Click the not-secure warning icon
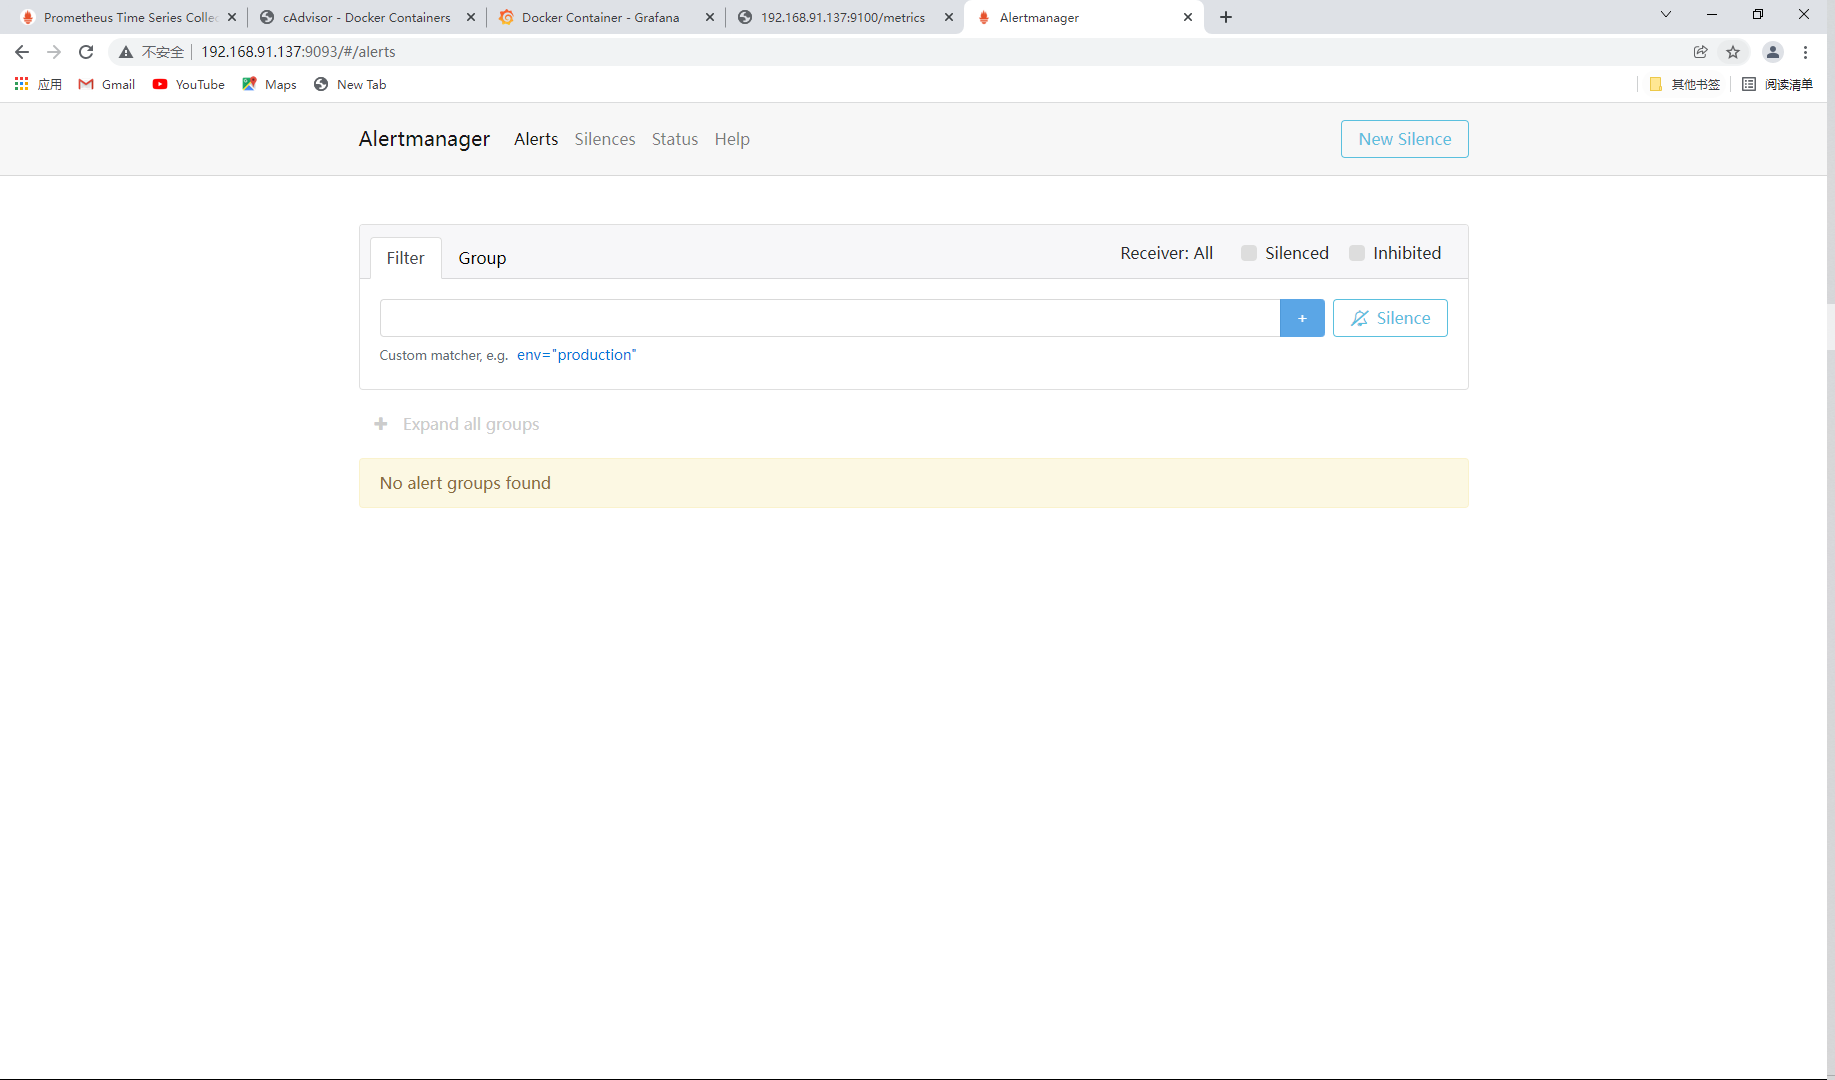Screen dimensions: 1835x1080 126,52
